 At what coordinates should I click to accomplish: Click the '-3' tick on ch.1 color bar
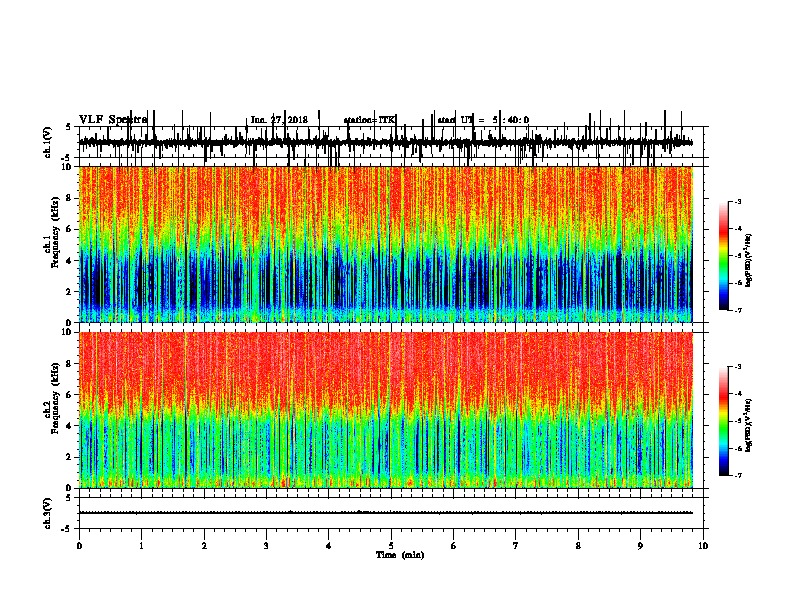pyautogui.click(x=738, y=202)
